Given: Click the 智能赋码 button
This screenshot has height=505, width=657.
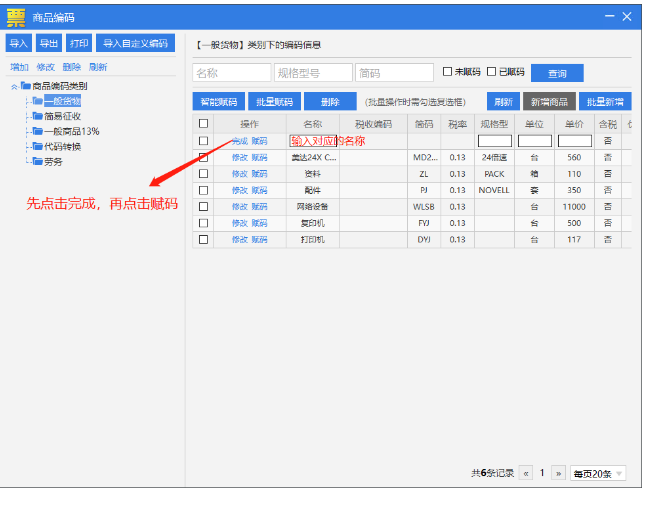Looking at the screenshot, I should (x=218, y=102).
